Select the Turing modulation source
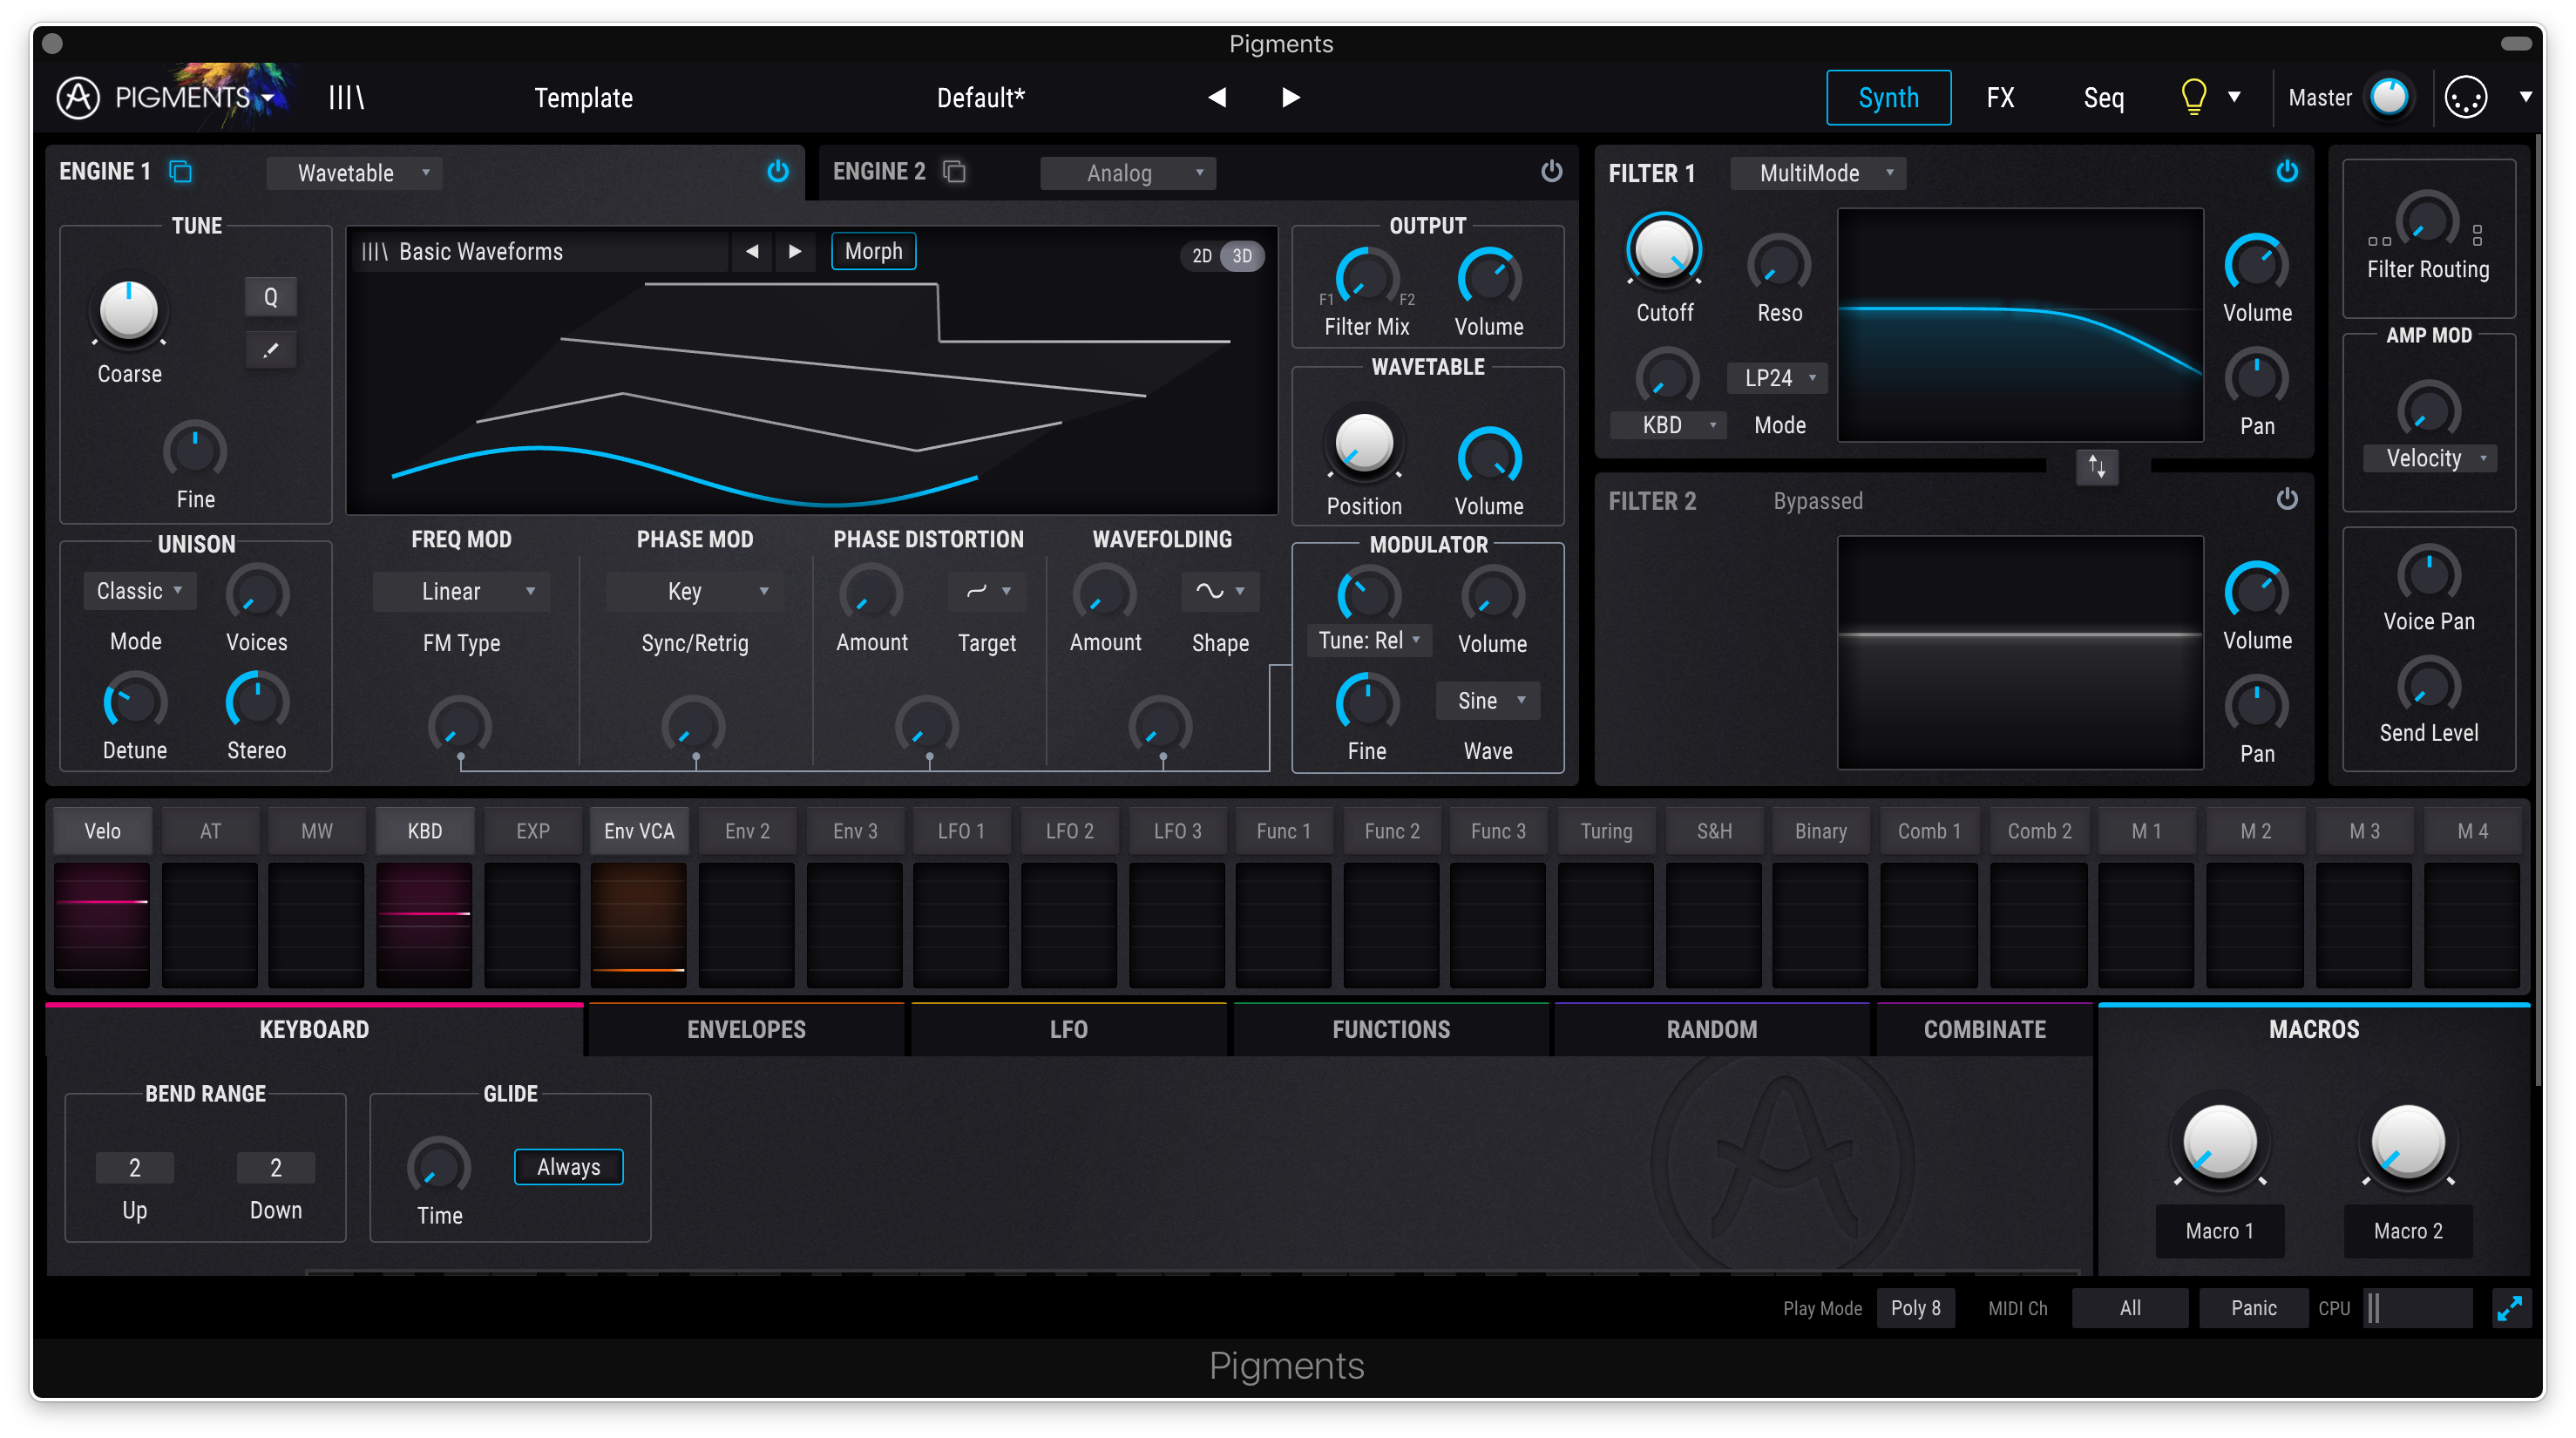Image resolution: width=2576 pixels, height=1438 pixels. [x=1606, y=831]
